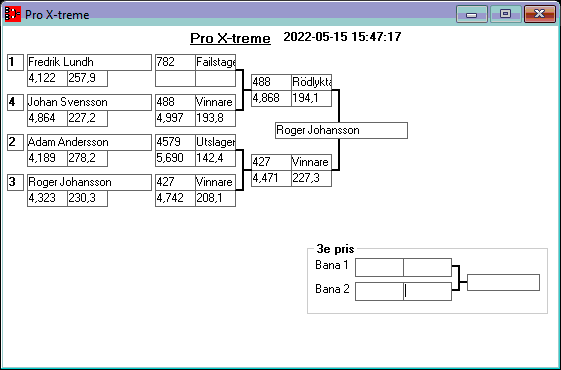The height and width of the screenshot is (370, 561).
Task: Select seed number 1 box
Action: click(15, 62)
